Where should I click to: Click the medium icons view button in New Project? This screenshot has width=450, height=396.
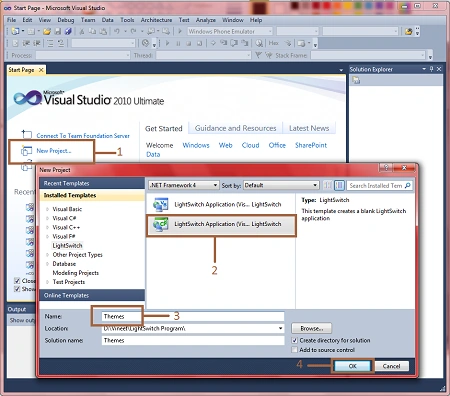click(x=339, y=185)
